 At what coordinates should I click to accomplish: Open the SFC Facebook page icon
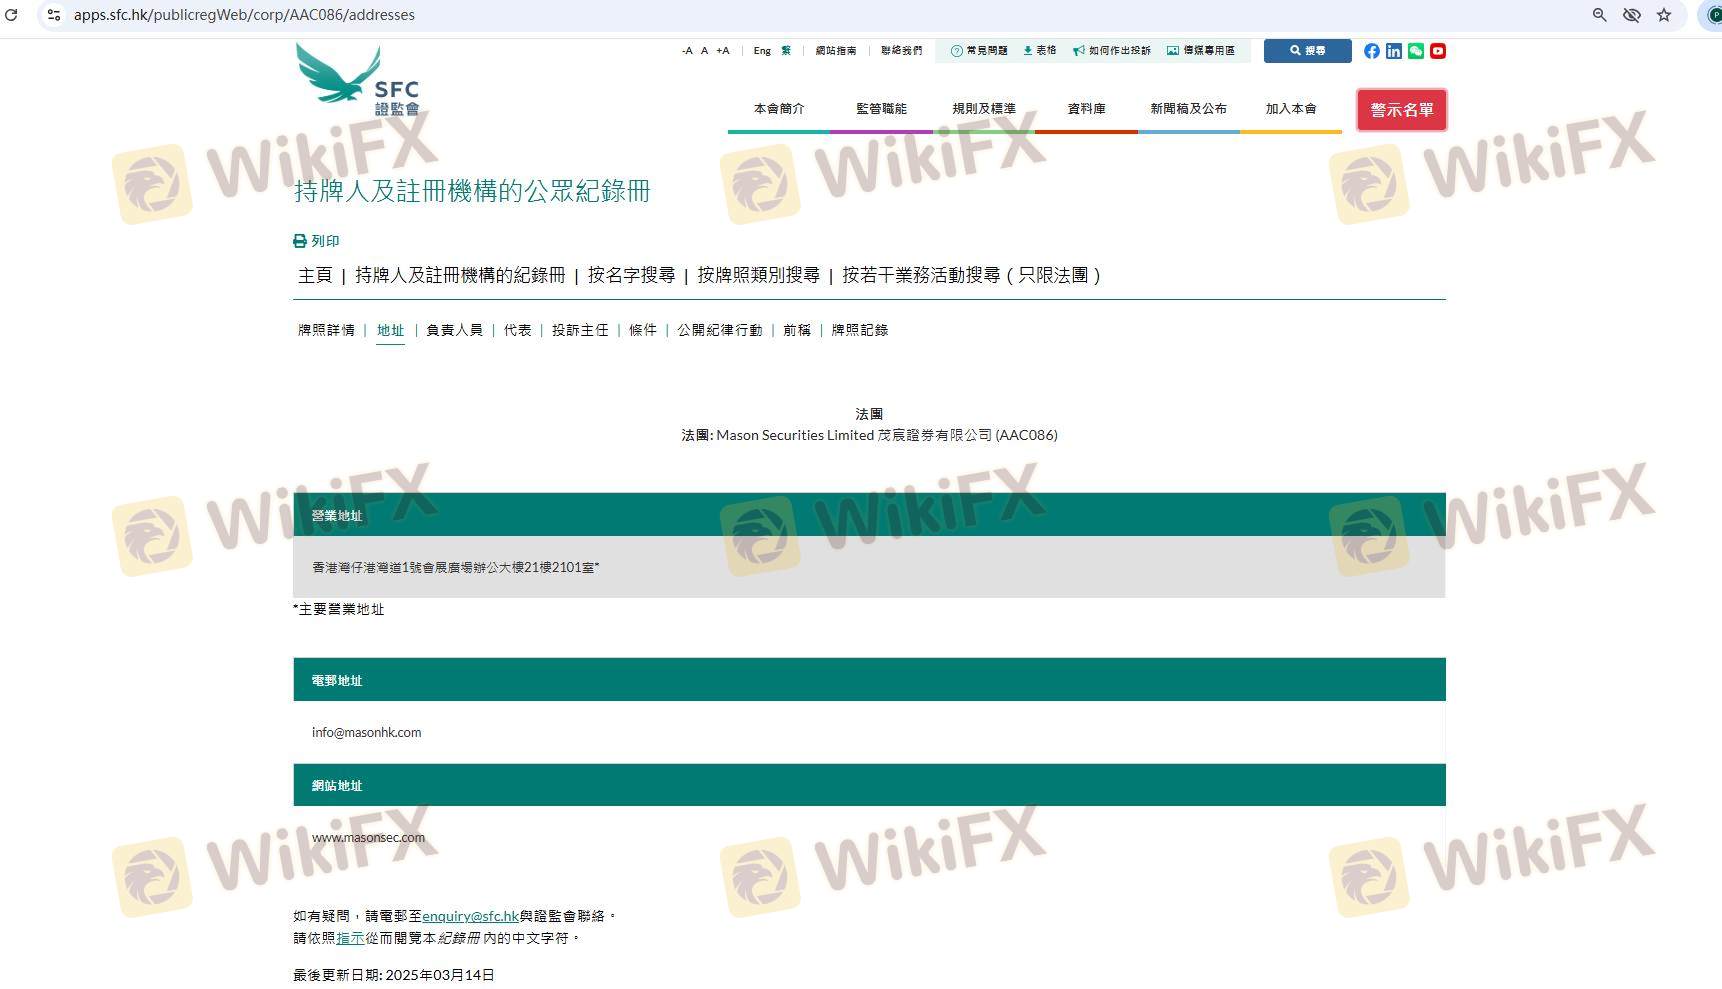coord(1372,51)
